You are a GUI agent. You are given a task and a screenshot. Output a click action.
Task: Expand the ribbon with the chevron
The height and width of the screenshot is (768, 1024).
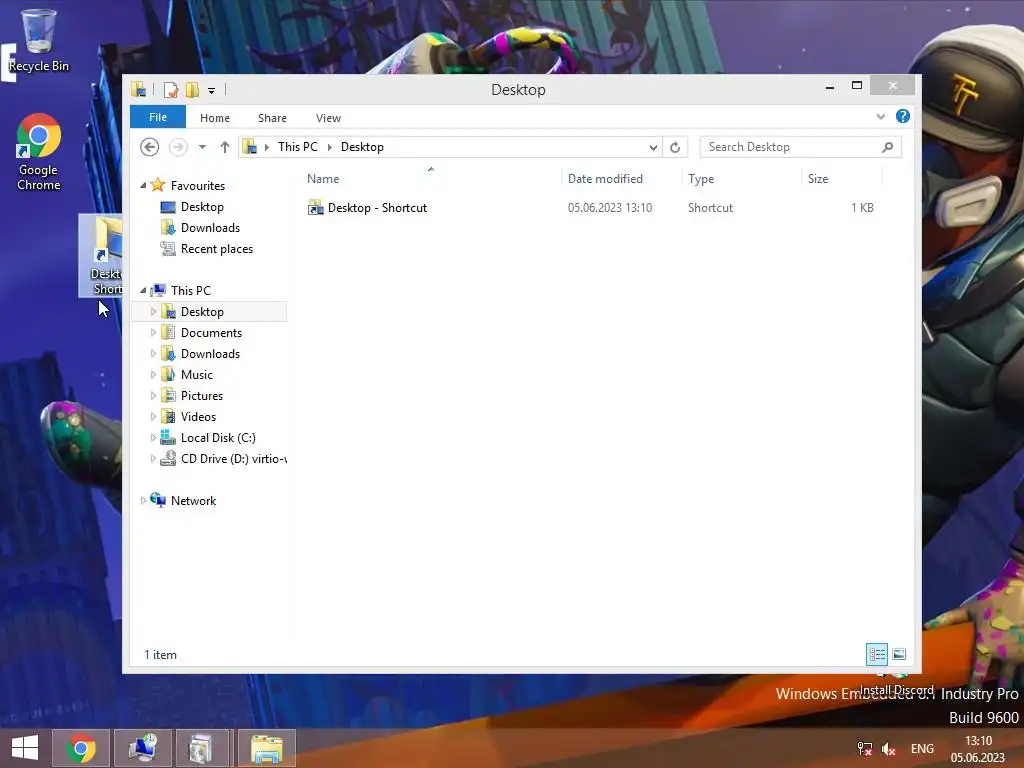pos(880,116)
